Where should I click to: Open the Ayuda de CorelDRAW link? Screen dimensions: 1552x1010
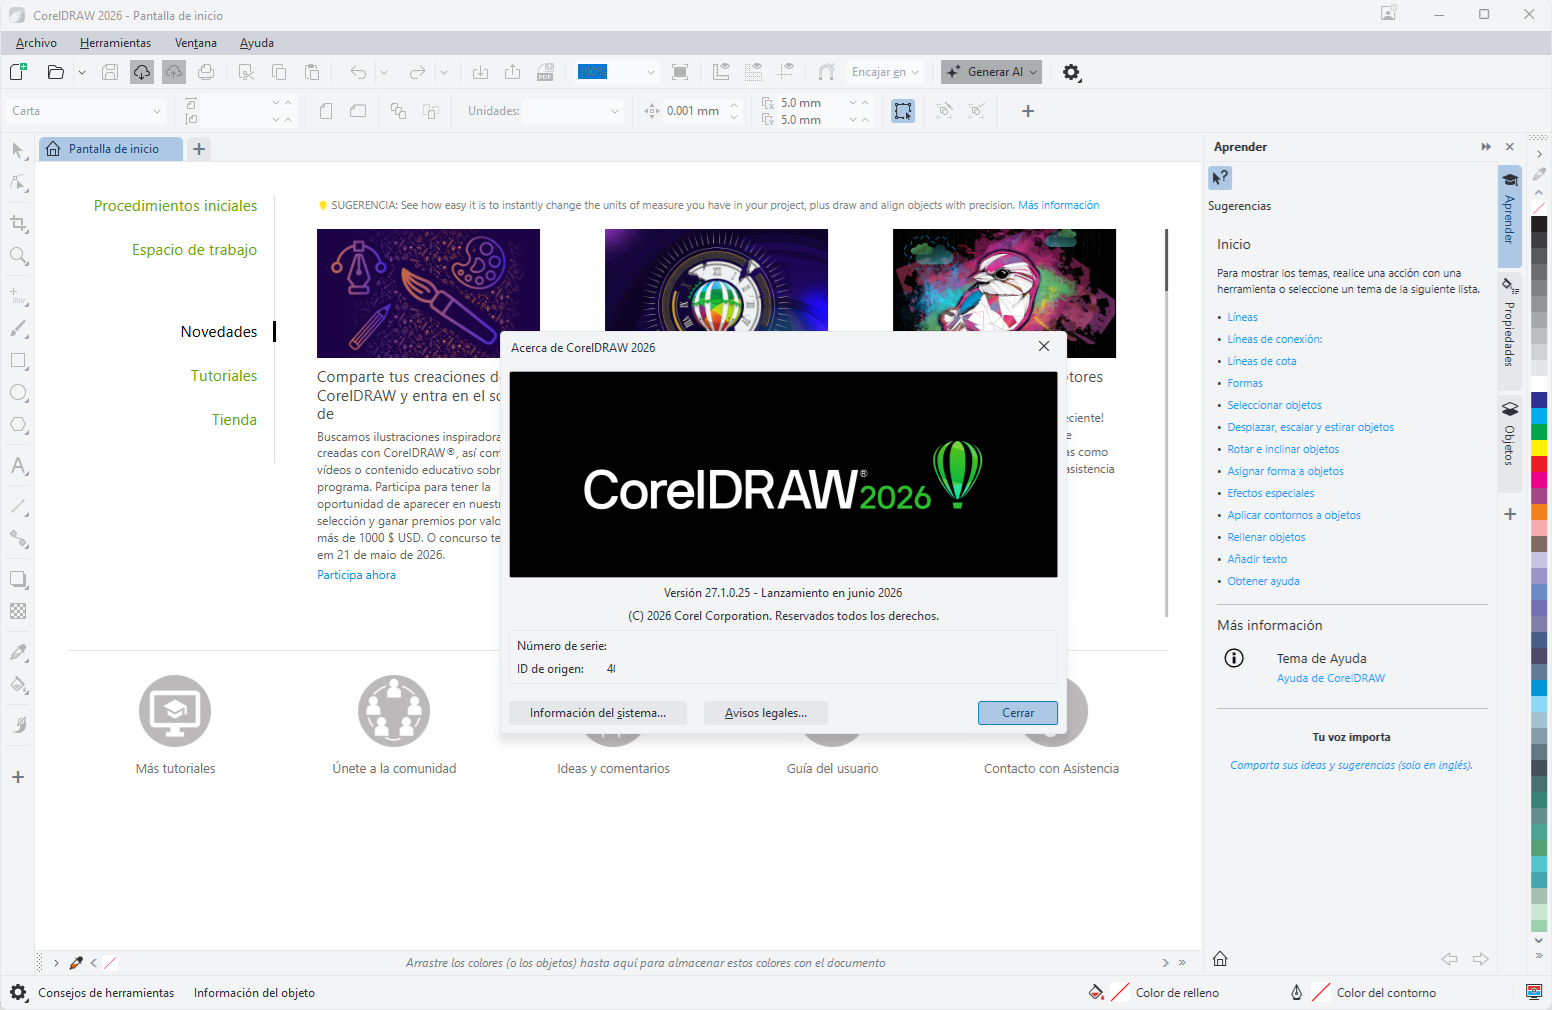(x=1331, y=678)
